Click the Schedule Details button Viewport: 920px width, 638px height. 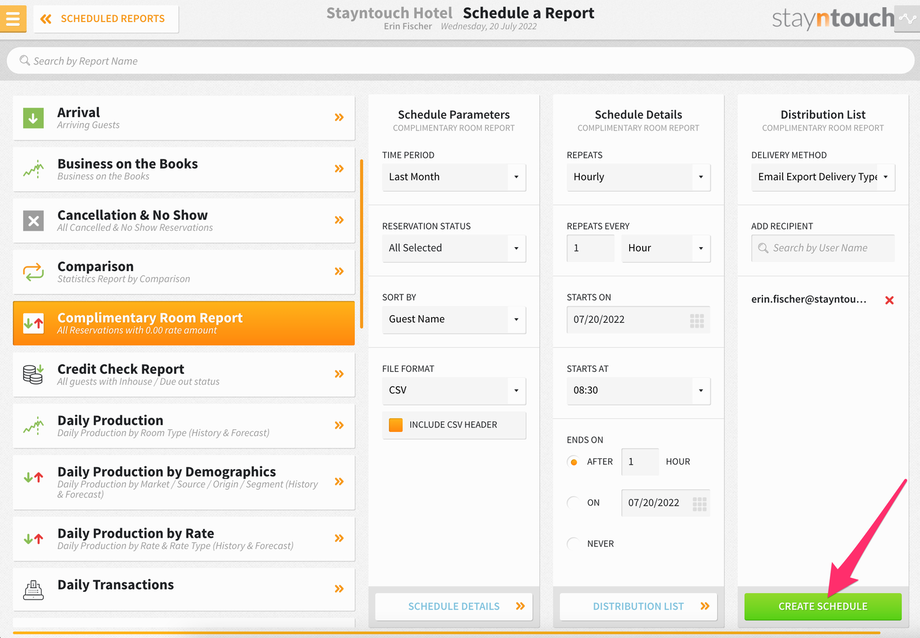[x=454, y=606]
